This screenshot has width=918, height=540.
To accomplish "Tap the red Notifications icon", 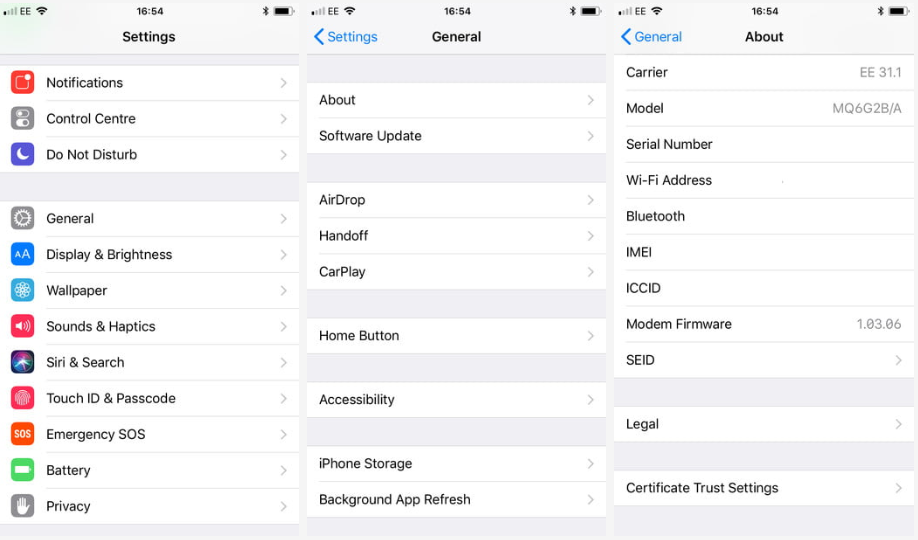I will pos(22,83).
